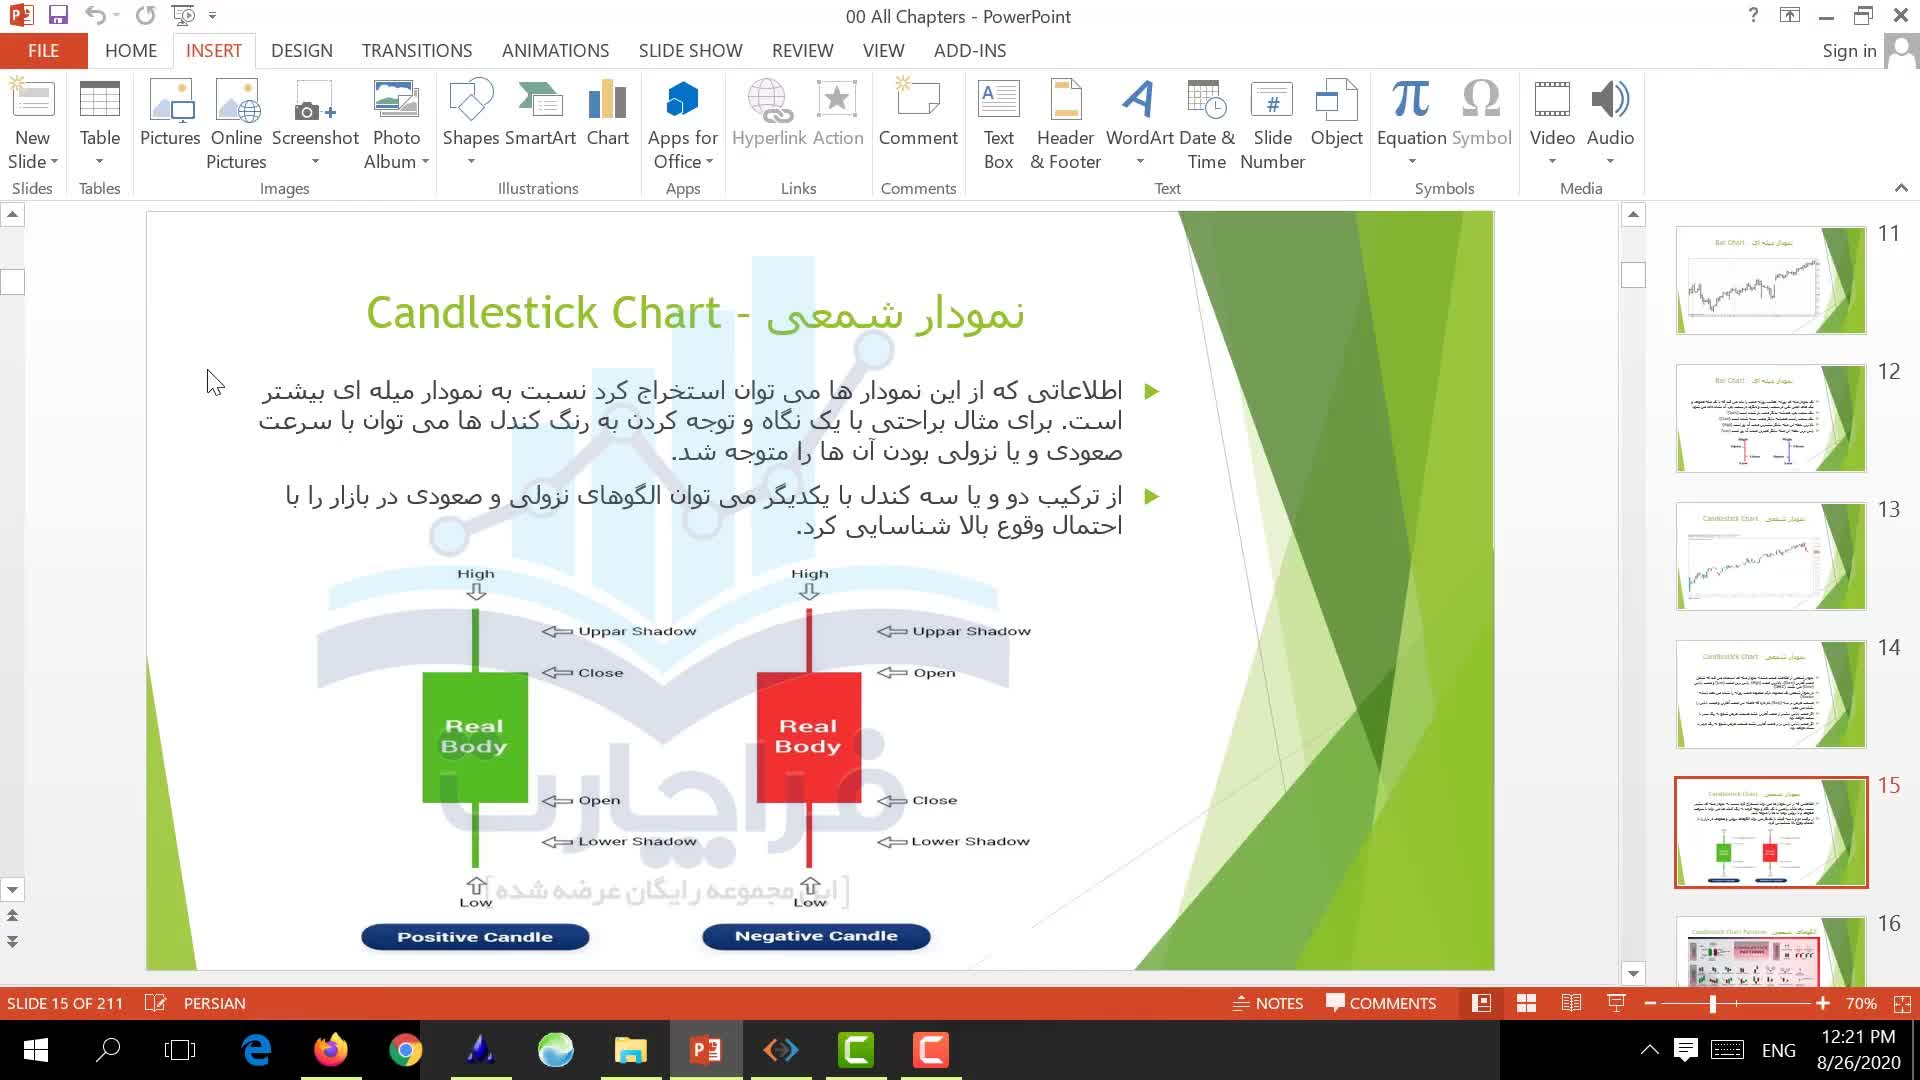Image resolution: width=1920 pixels, height=1080 pixels.
Task: Click the Sign in link
Action: pyautogui.click(x=1848, y=51)
